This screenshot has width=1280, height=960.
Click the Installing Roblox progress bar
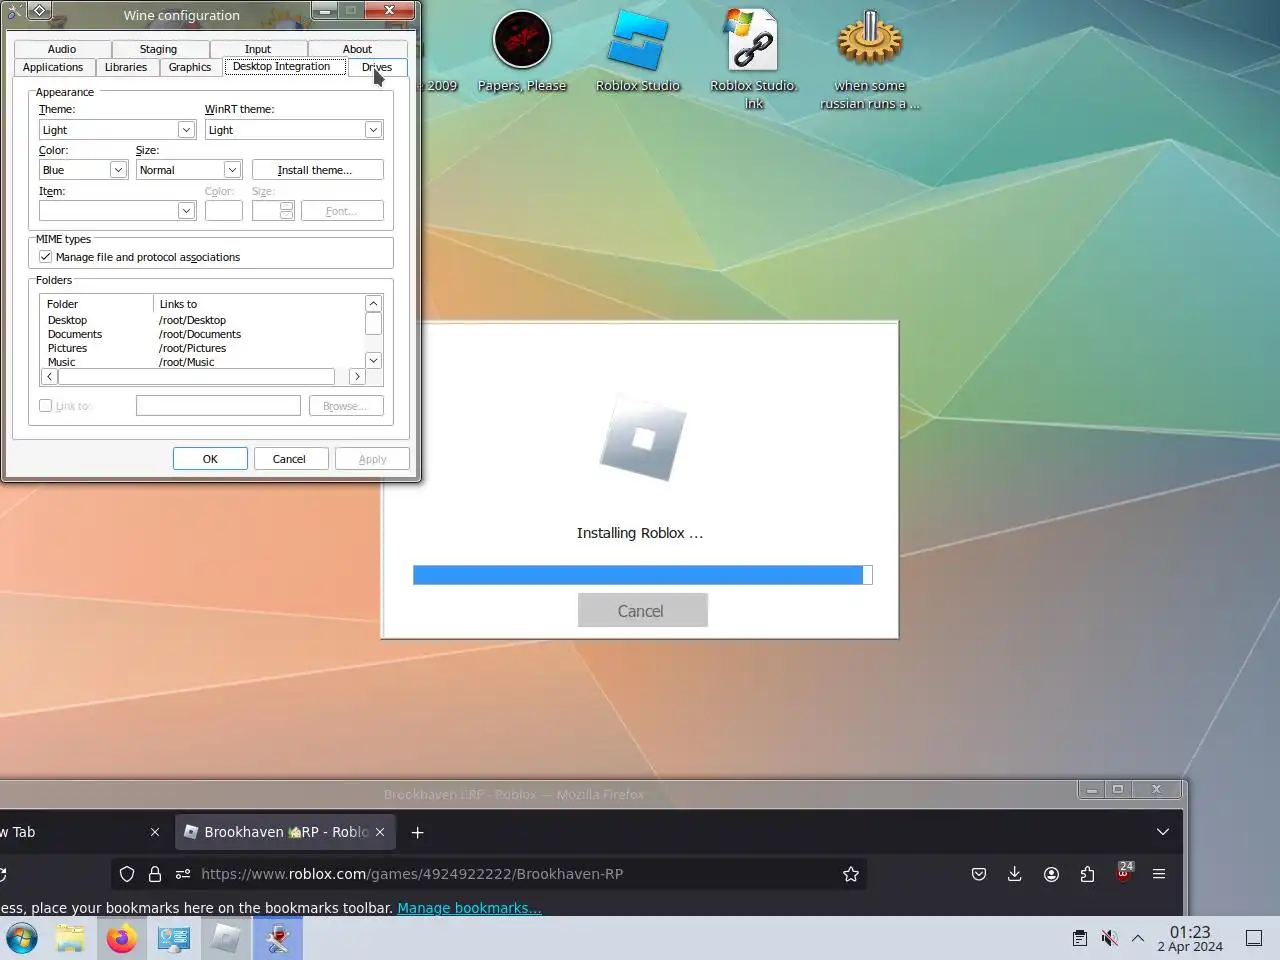click(x=642, y=575)
